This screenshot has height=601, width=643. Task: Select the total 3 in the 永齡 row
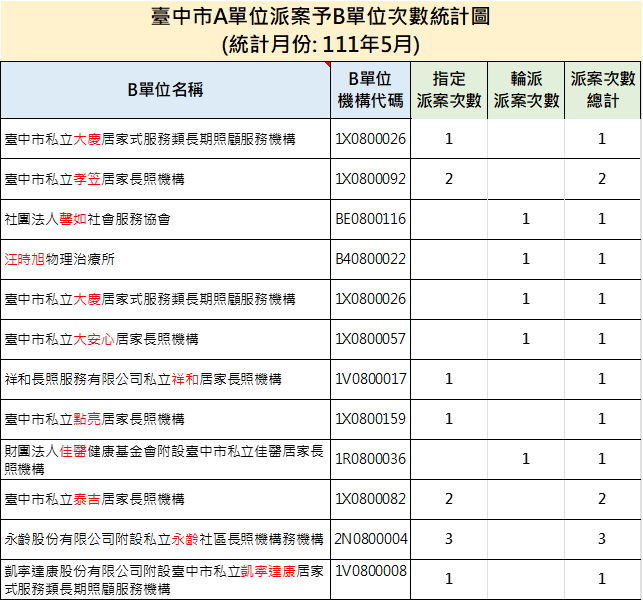pos(602,539)
